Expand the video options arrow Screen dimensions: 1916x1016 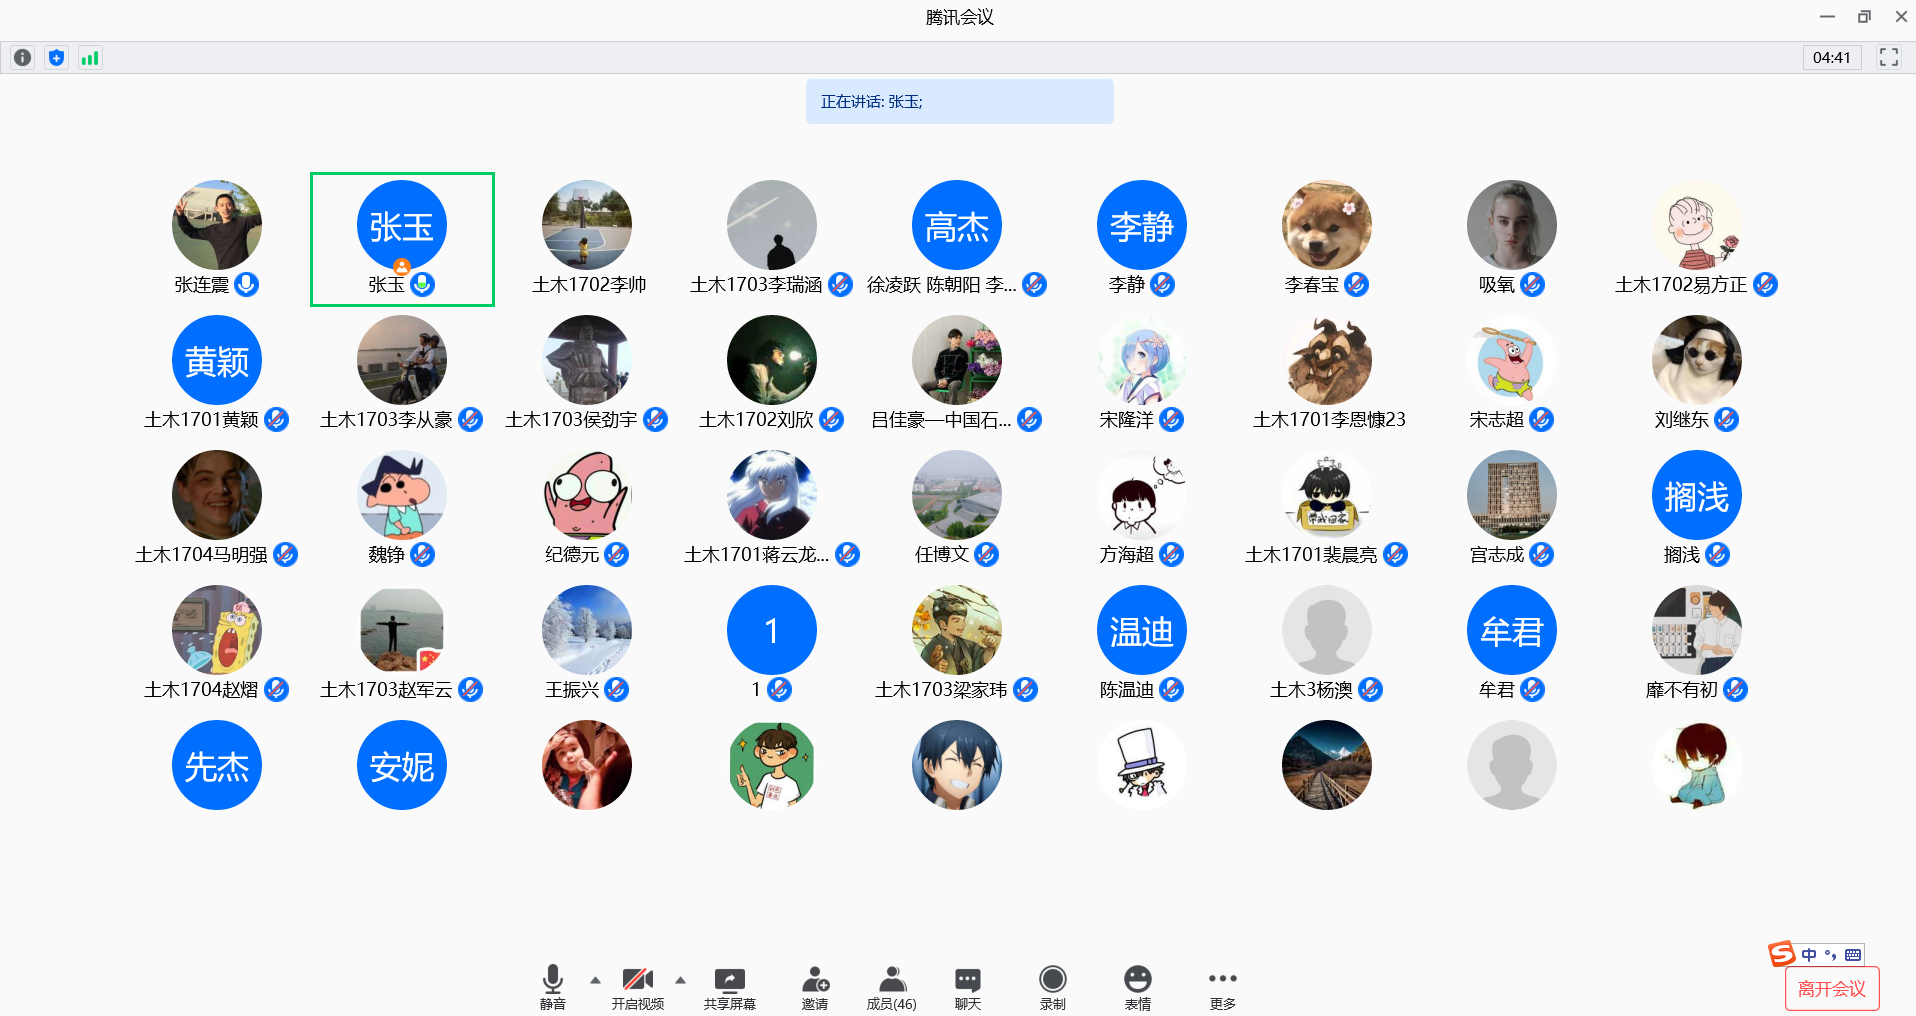pos(680,980)
